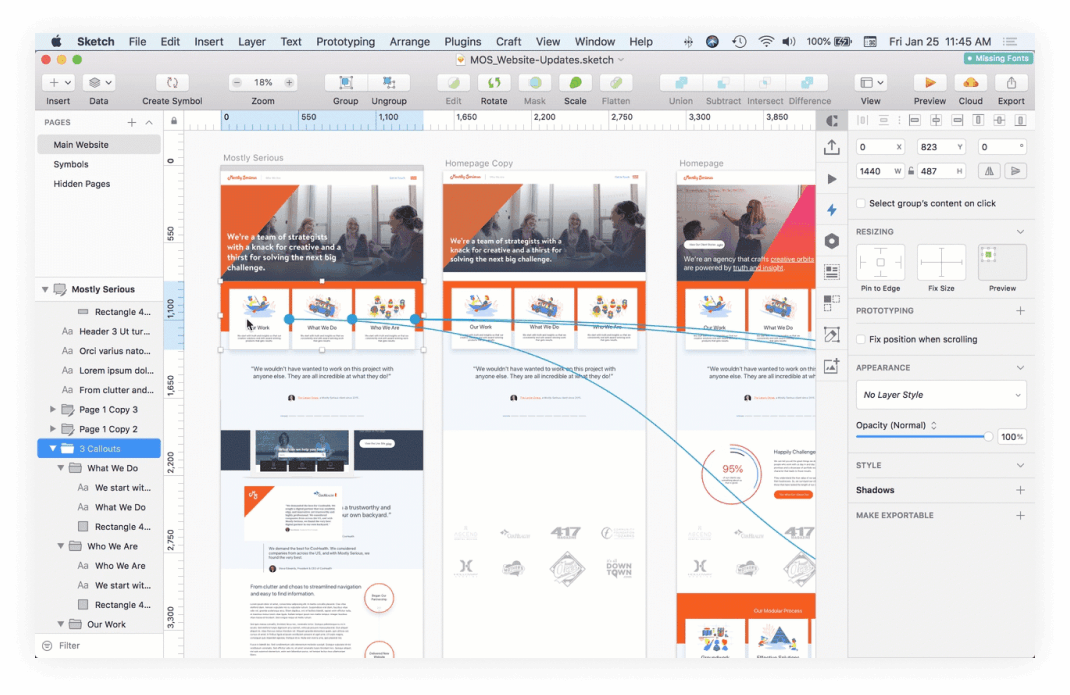Click the upload share icon in side strip
The image size is (1070, 695).
pyautogui.click(x=831, y=147)
